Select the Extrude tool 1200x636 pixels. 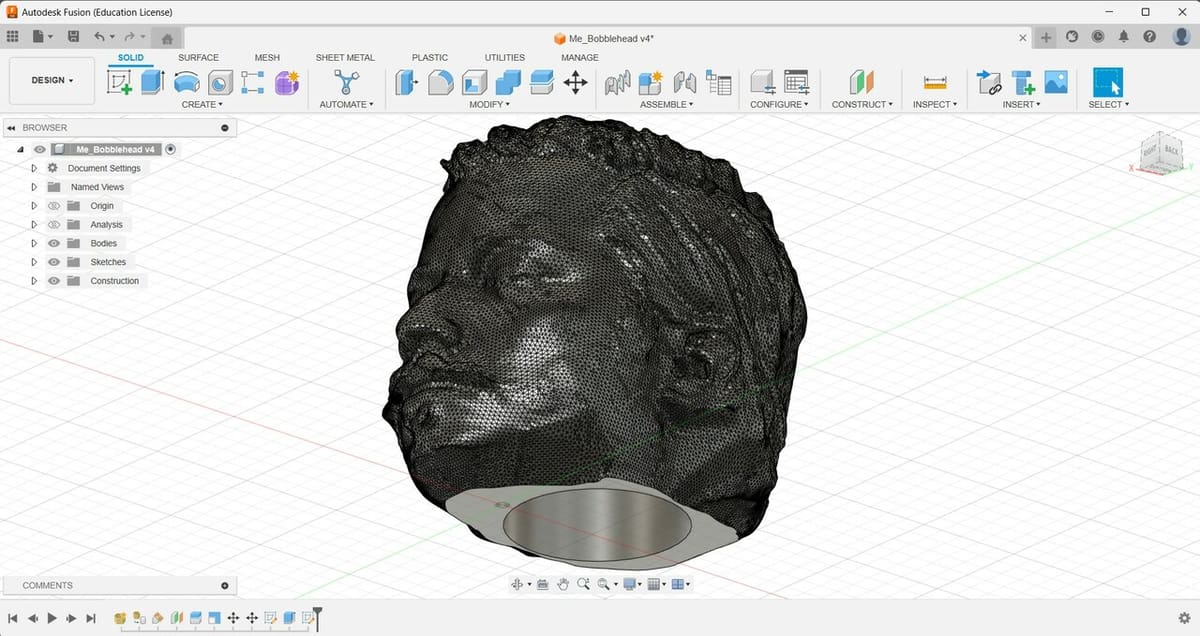[152, 82]
